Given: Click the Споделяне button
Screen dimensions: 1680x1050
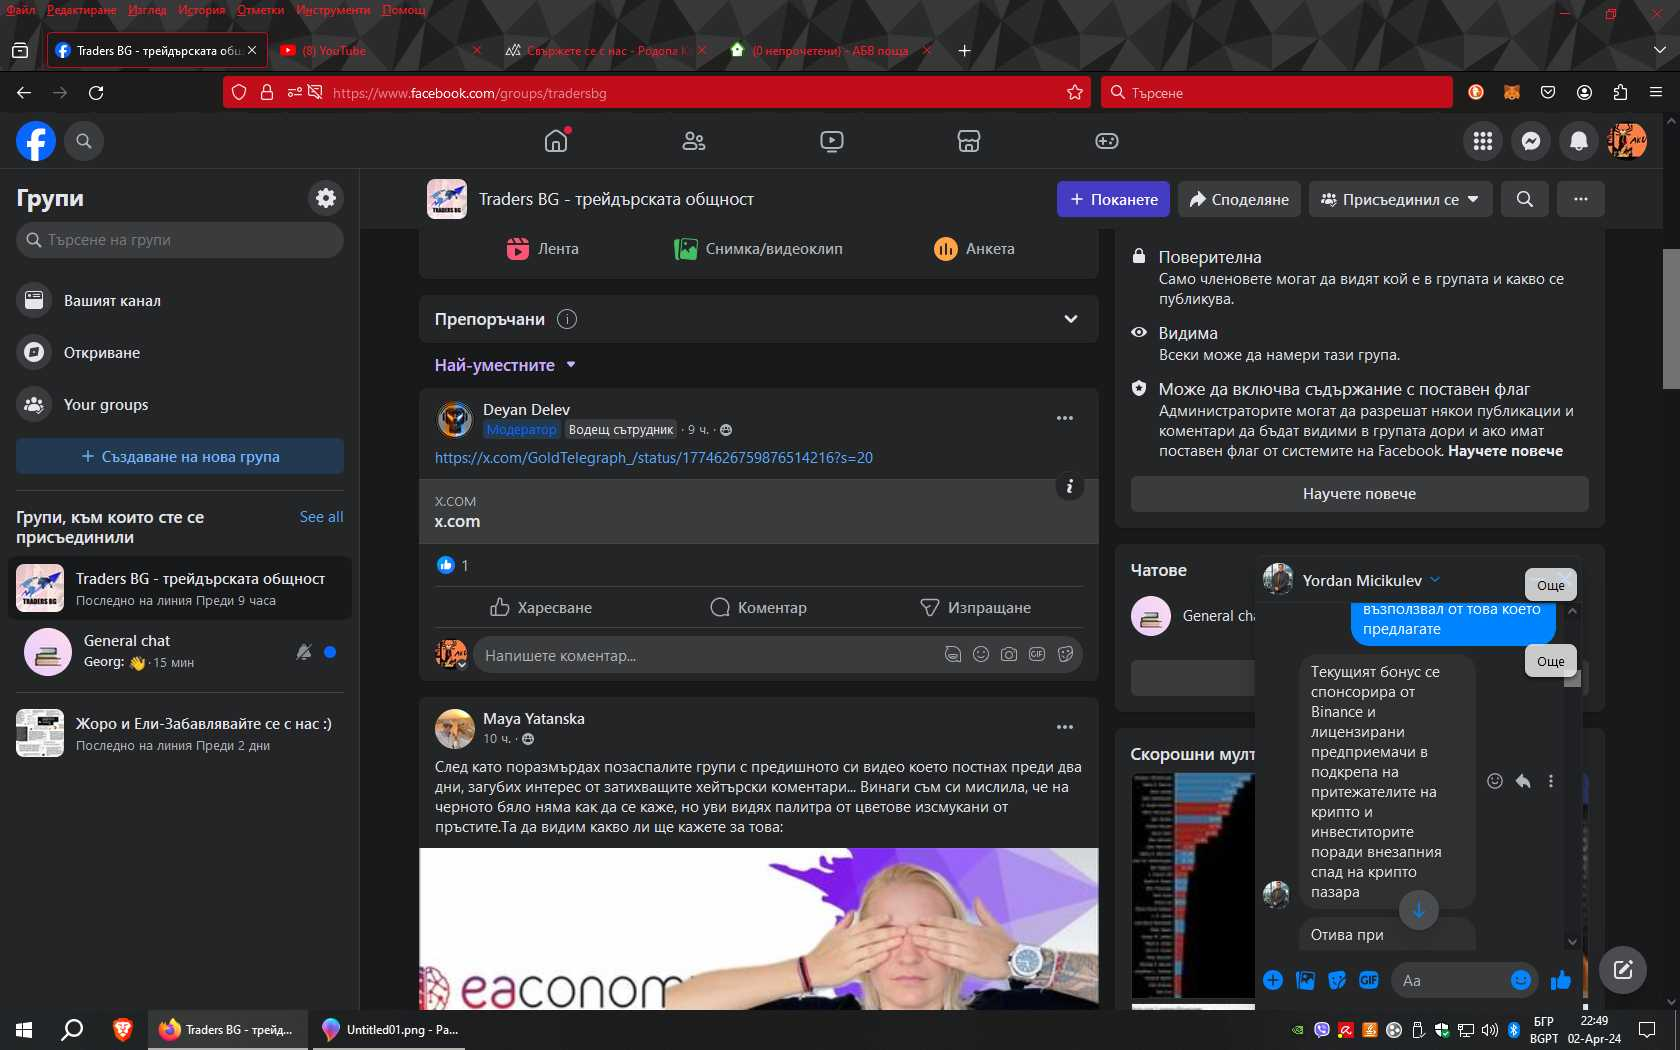Looking at the screenshot, I should coord(1239,199).
